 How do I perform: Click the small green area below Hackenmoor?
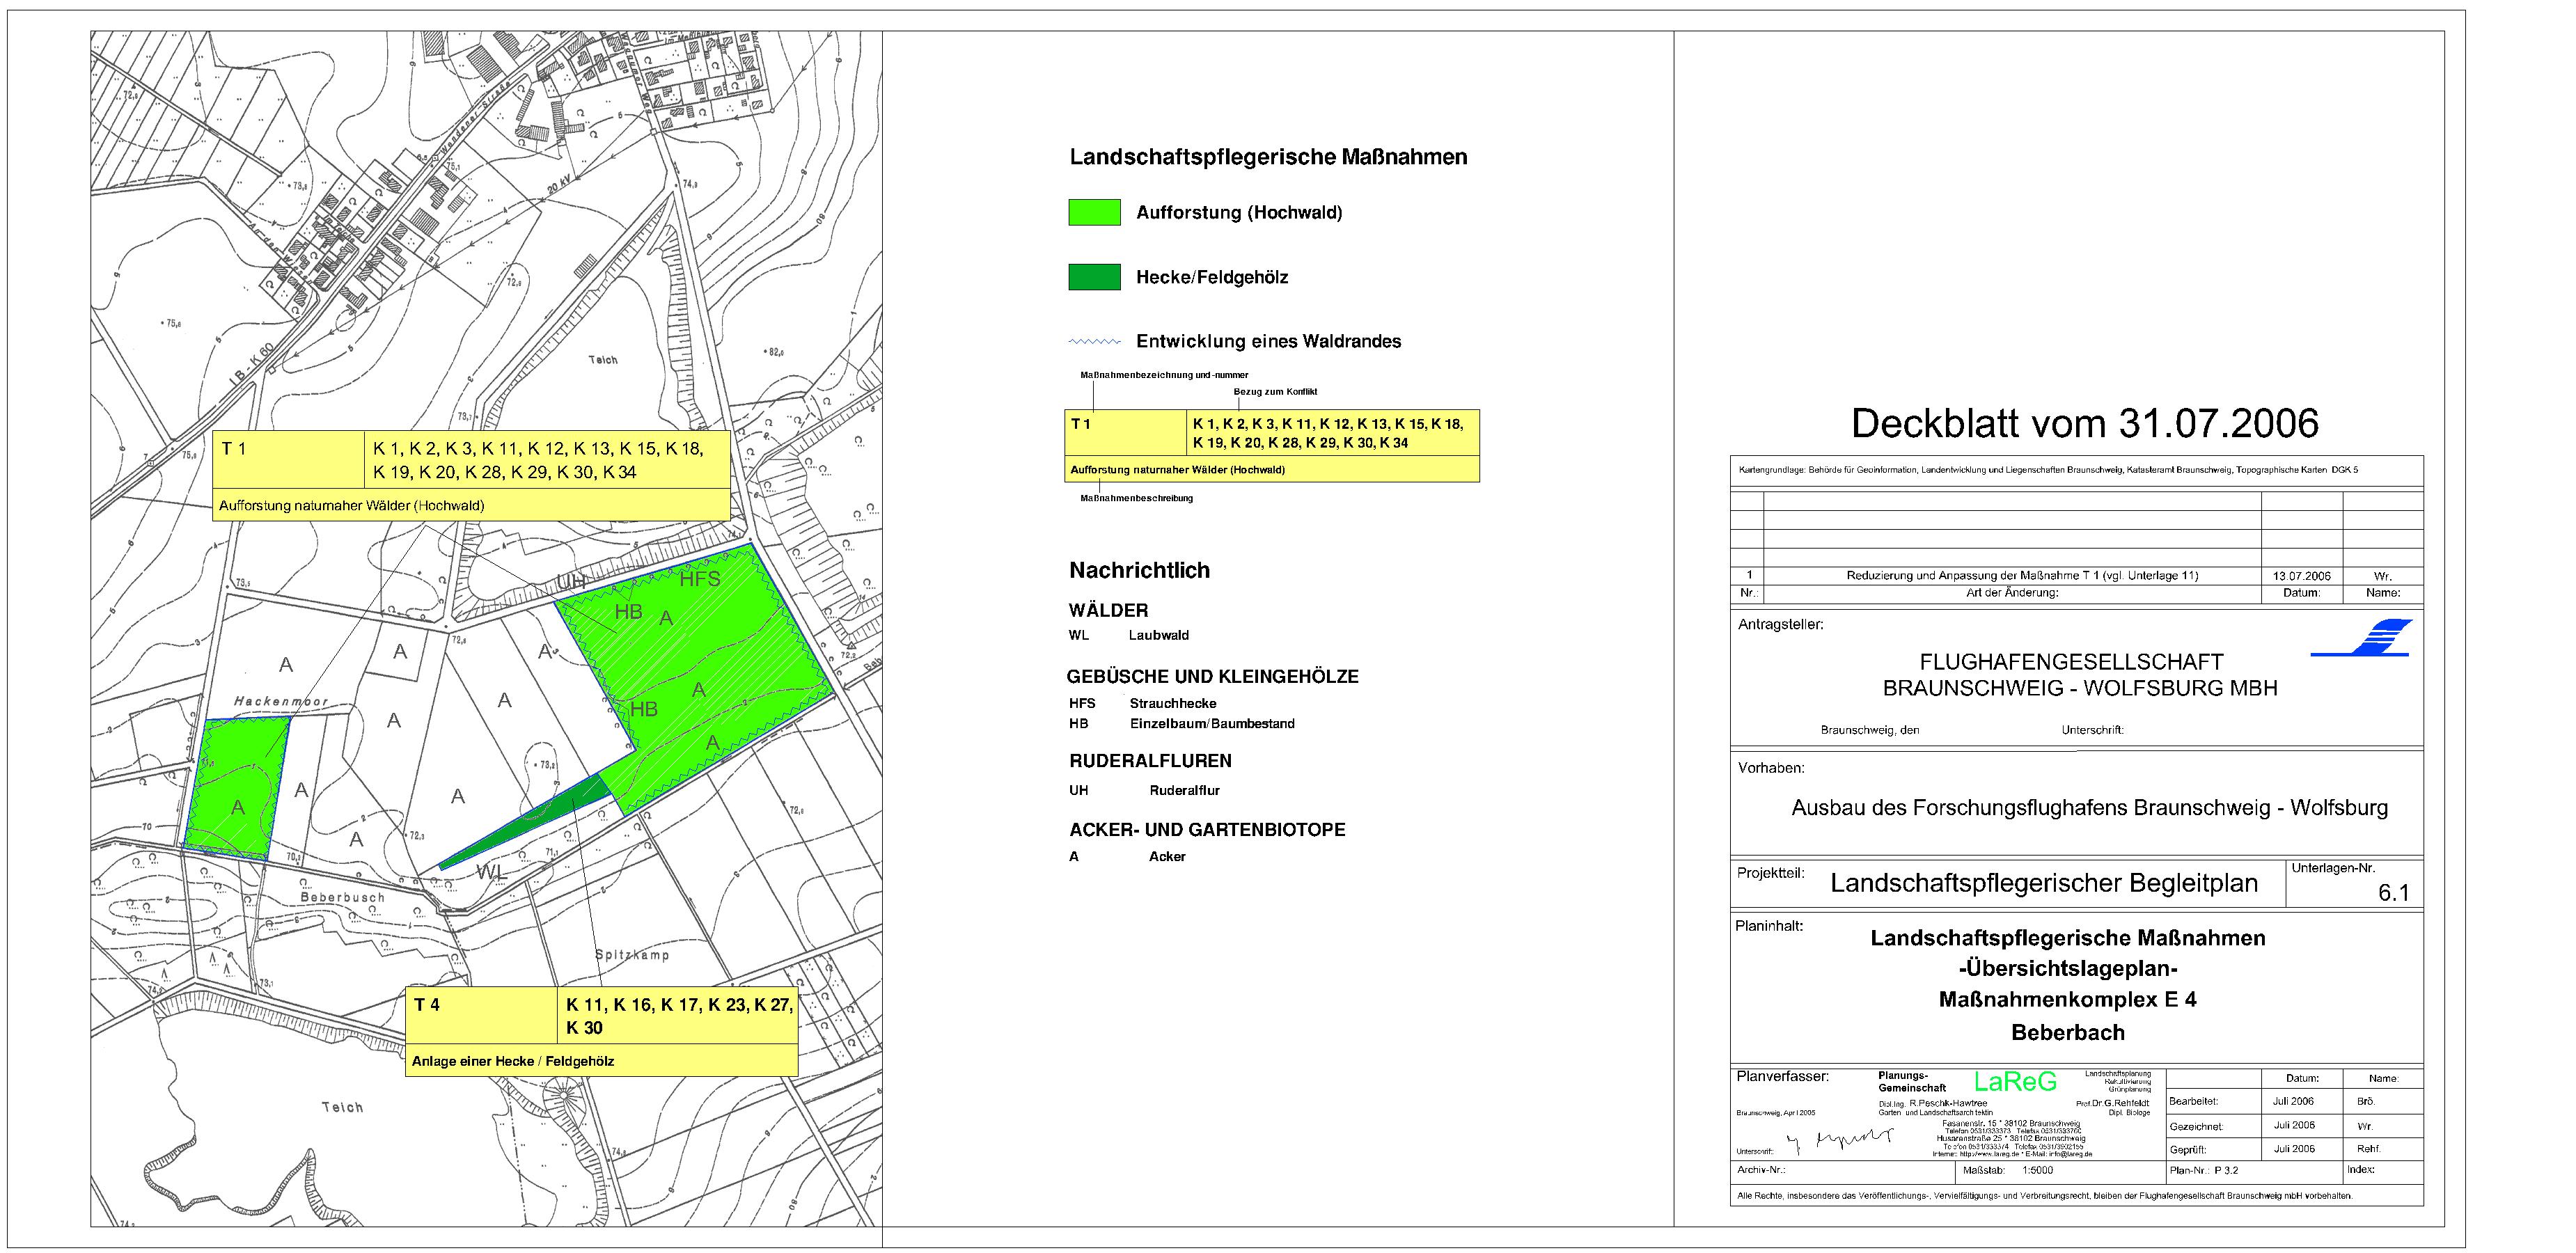[236, 790]
